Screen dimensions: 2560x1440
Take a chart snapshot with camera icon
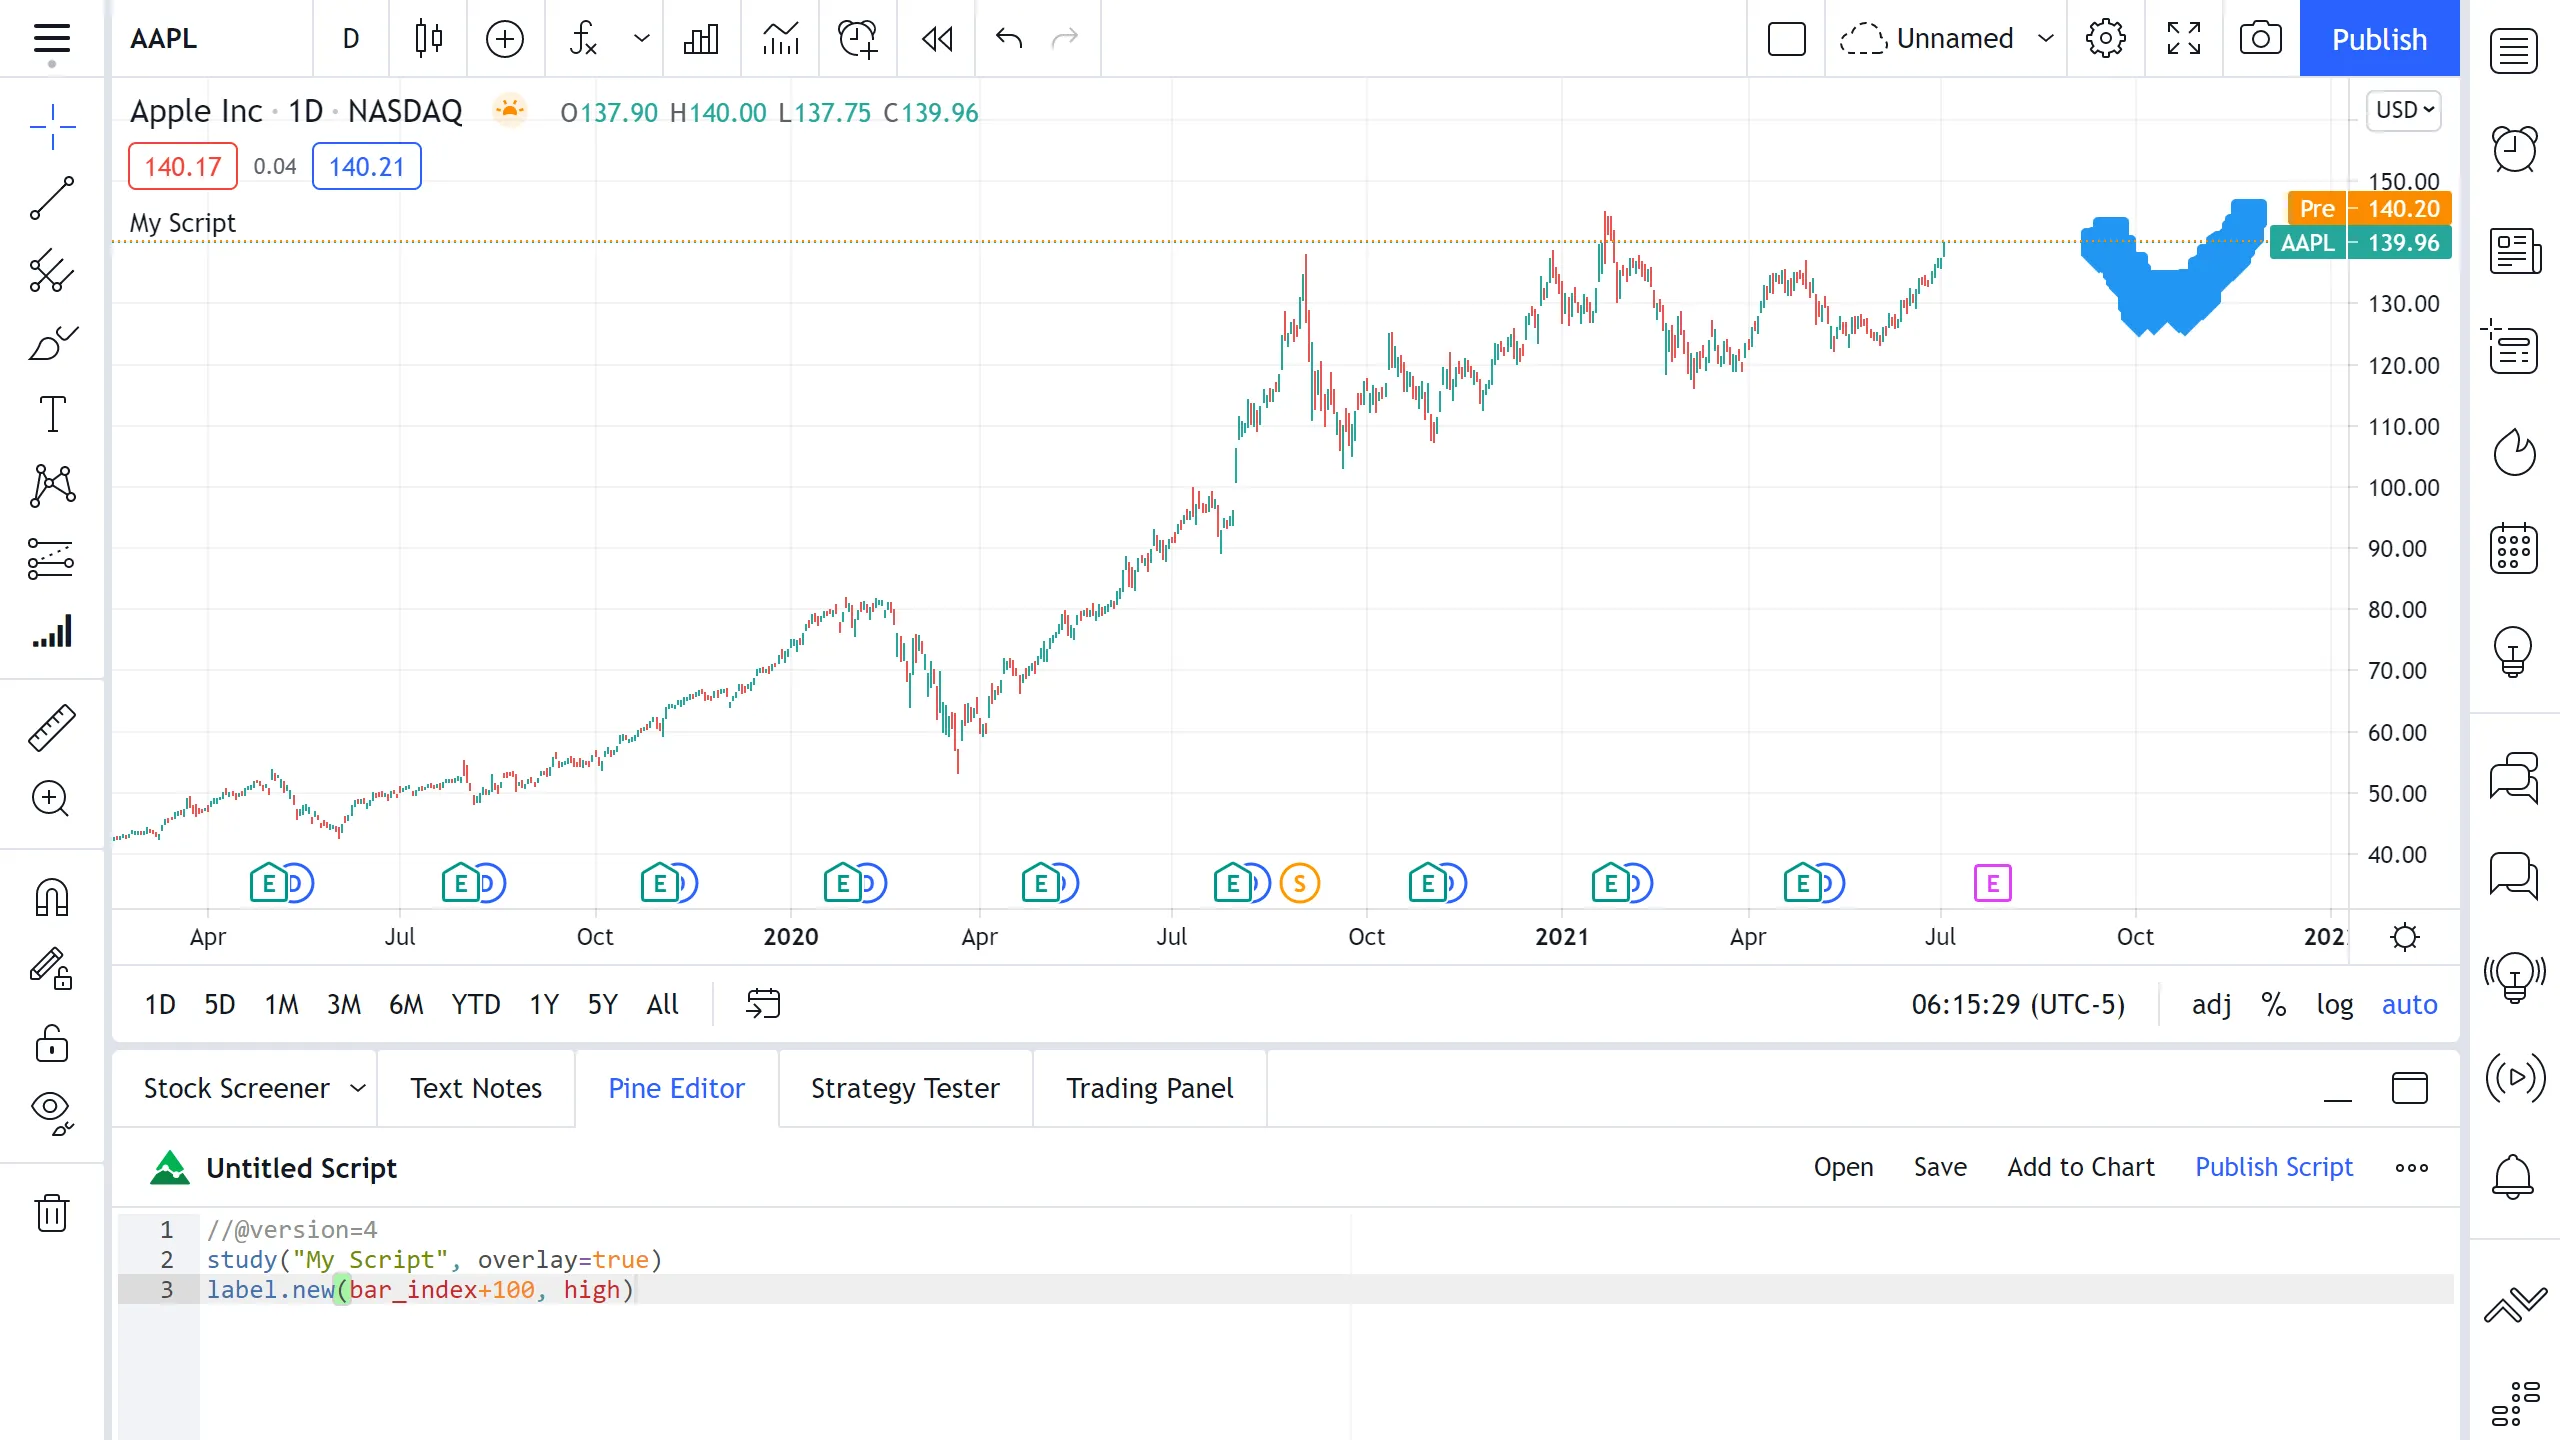tap(2260, 39)
